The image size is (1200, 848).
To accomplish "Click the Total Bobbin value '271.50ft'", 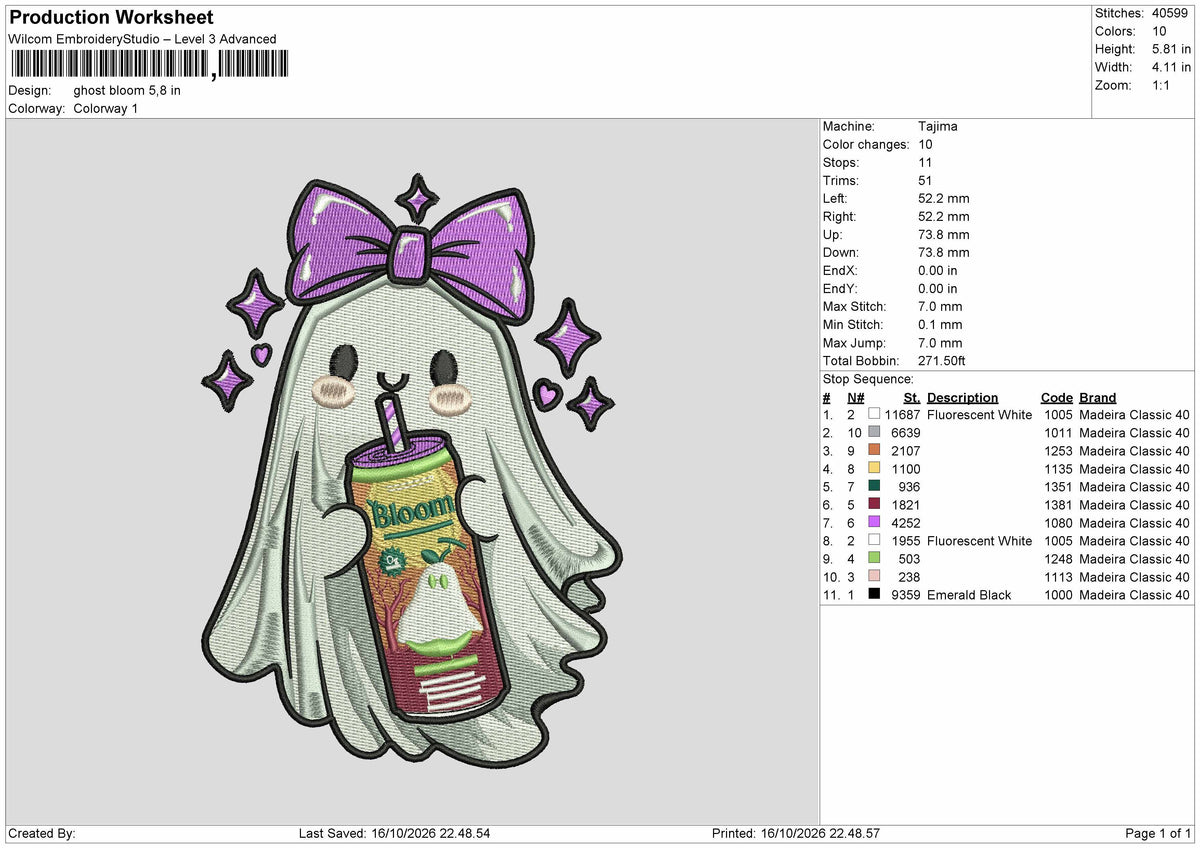I will [x=941, y=360].
